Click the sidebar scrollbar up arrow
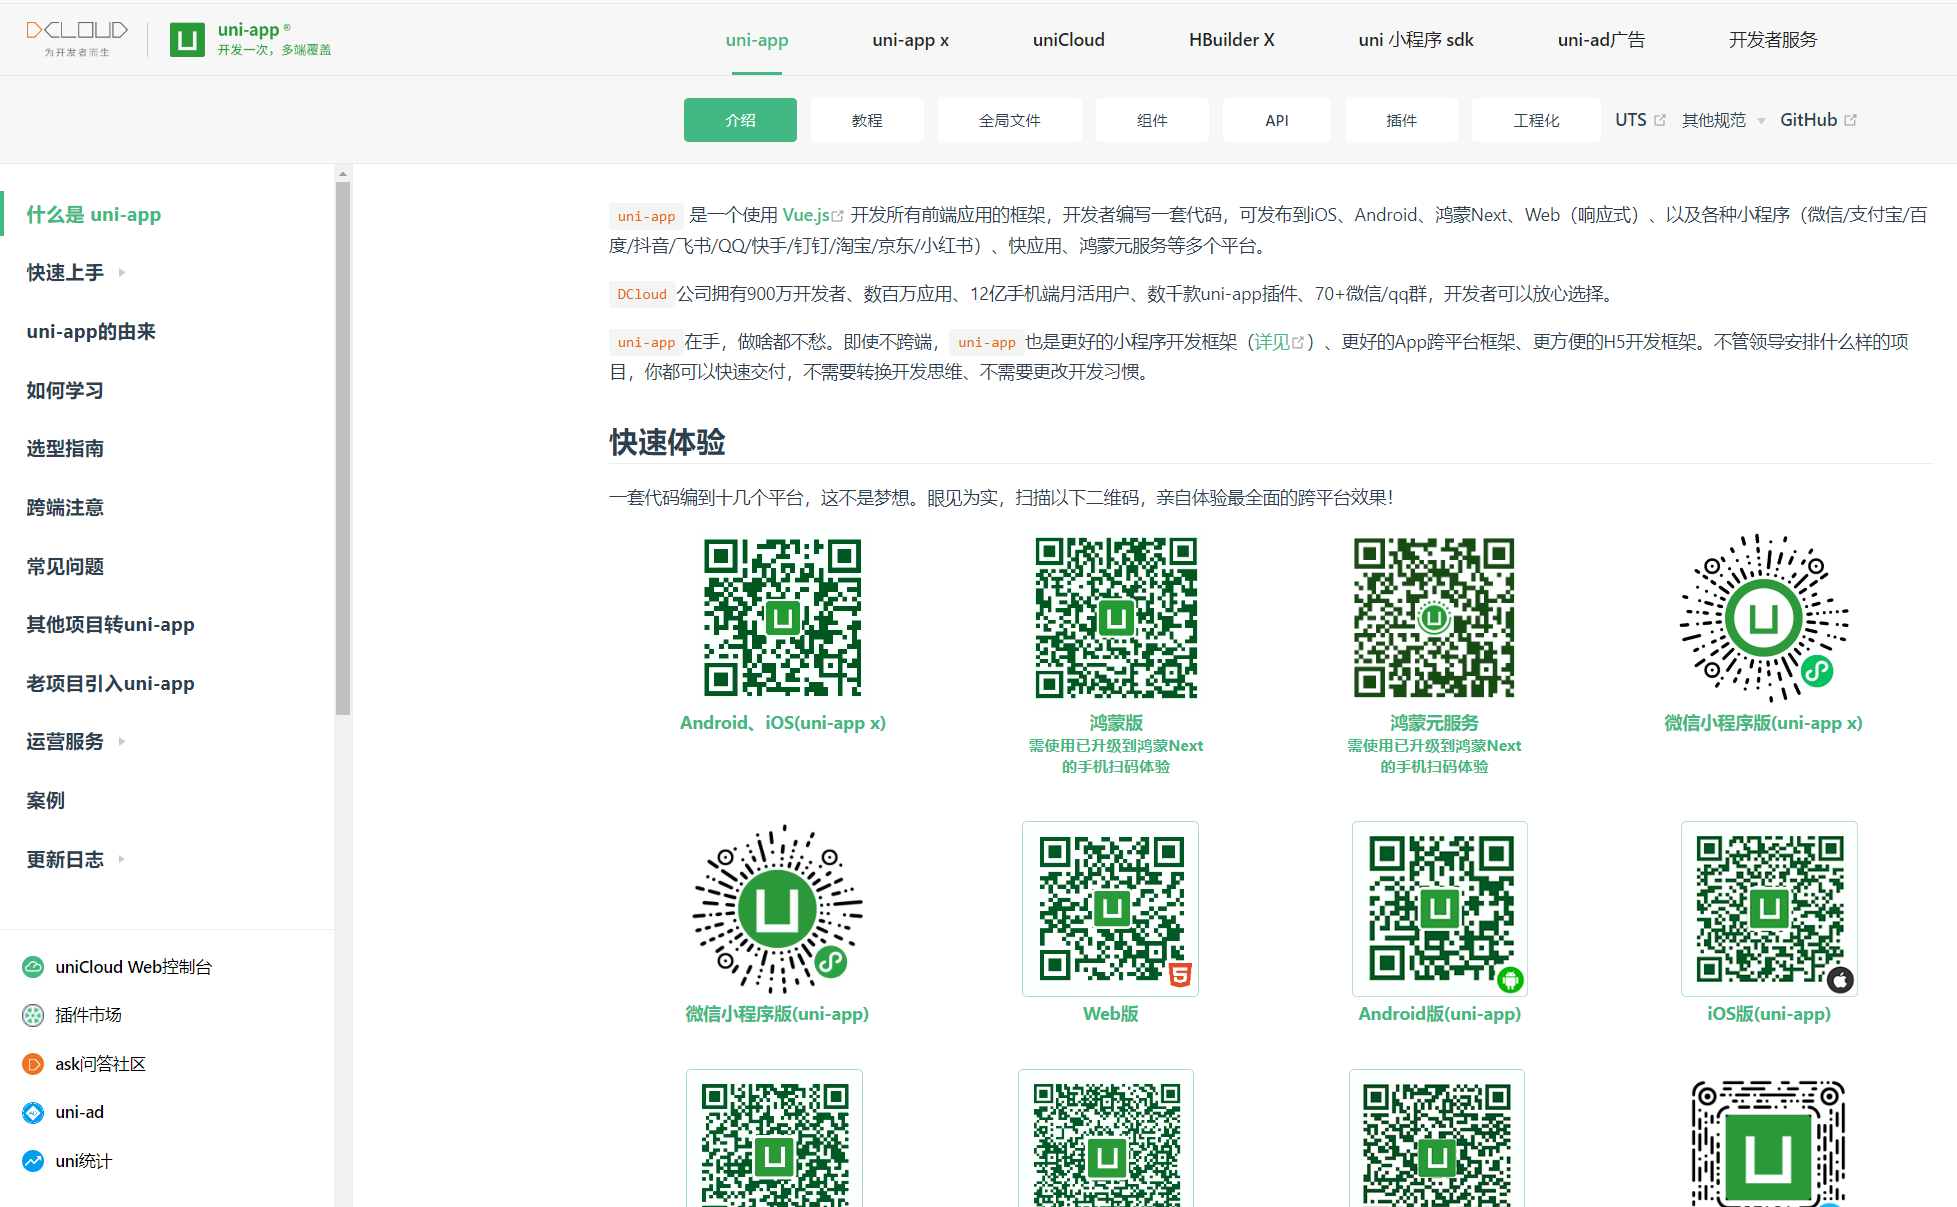 pyautogui.click(x=343, y=173)
